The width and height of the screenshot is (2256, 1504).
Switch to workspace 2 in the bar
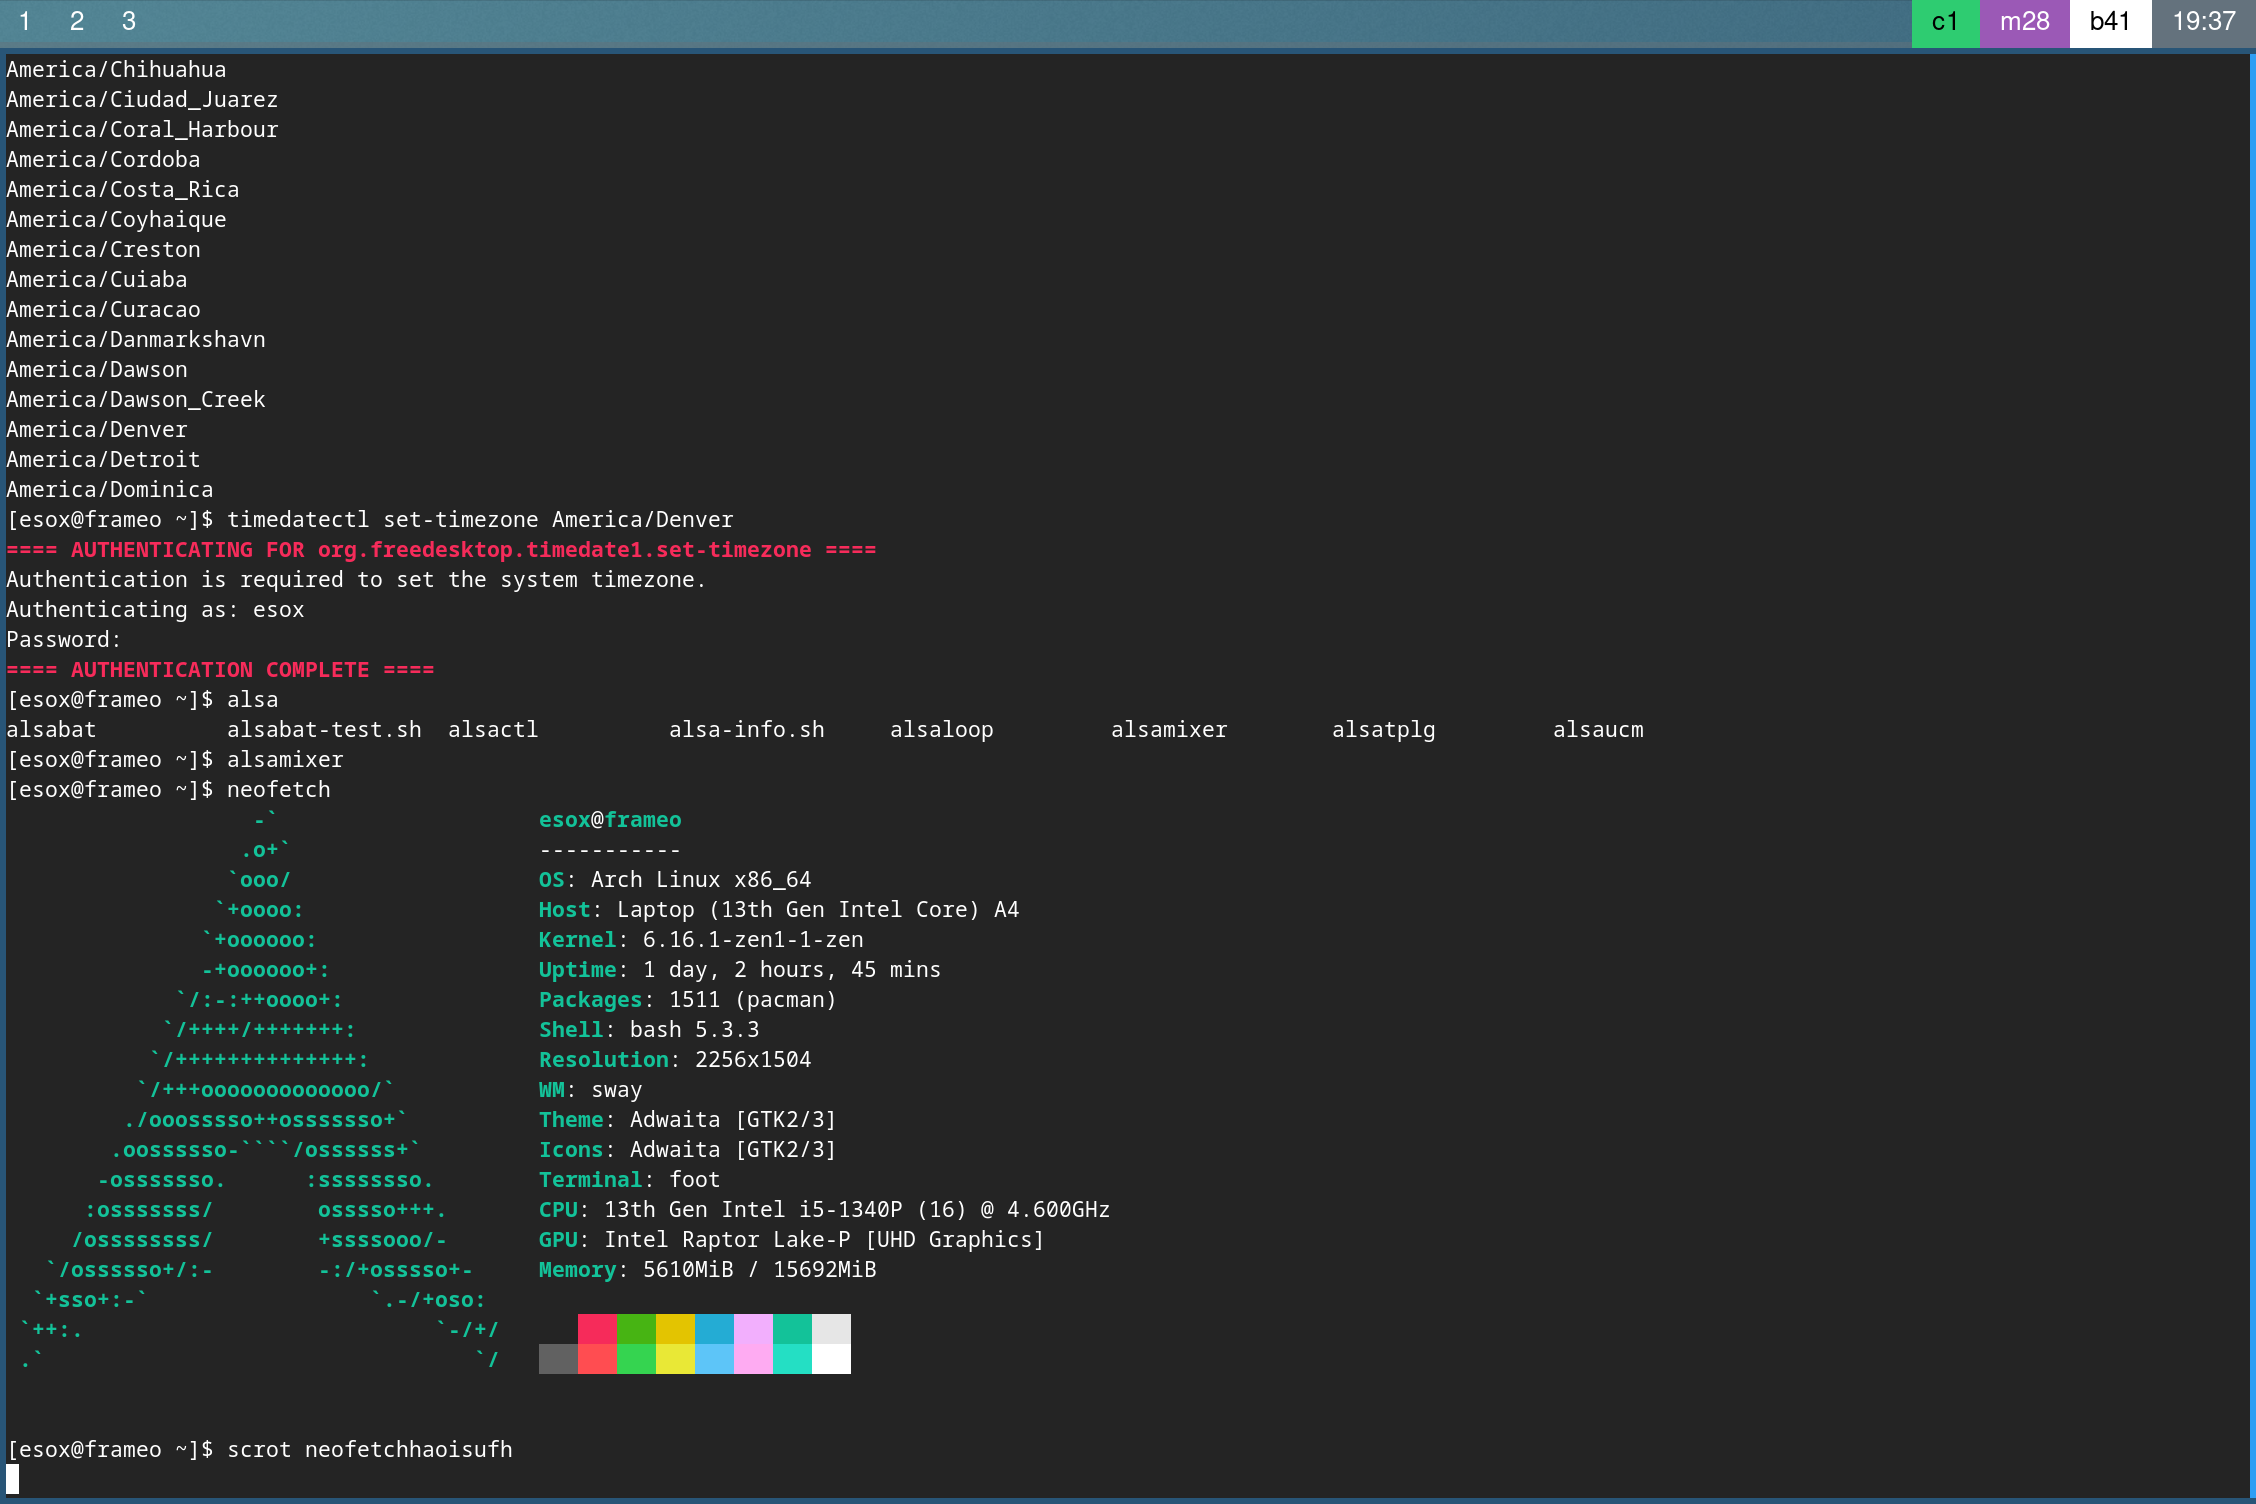(x=76, y=21)
